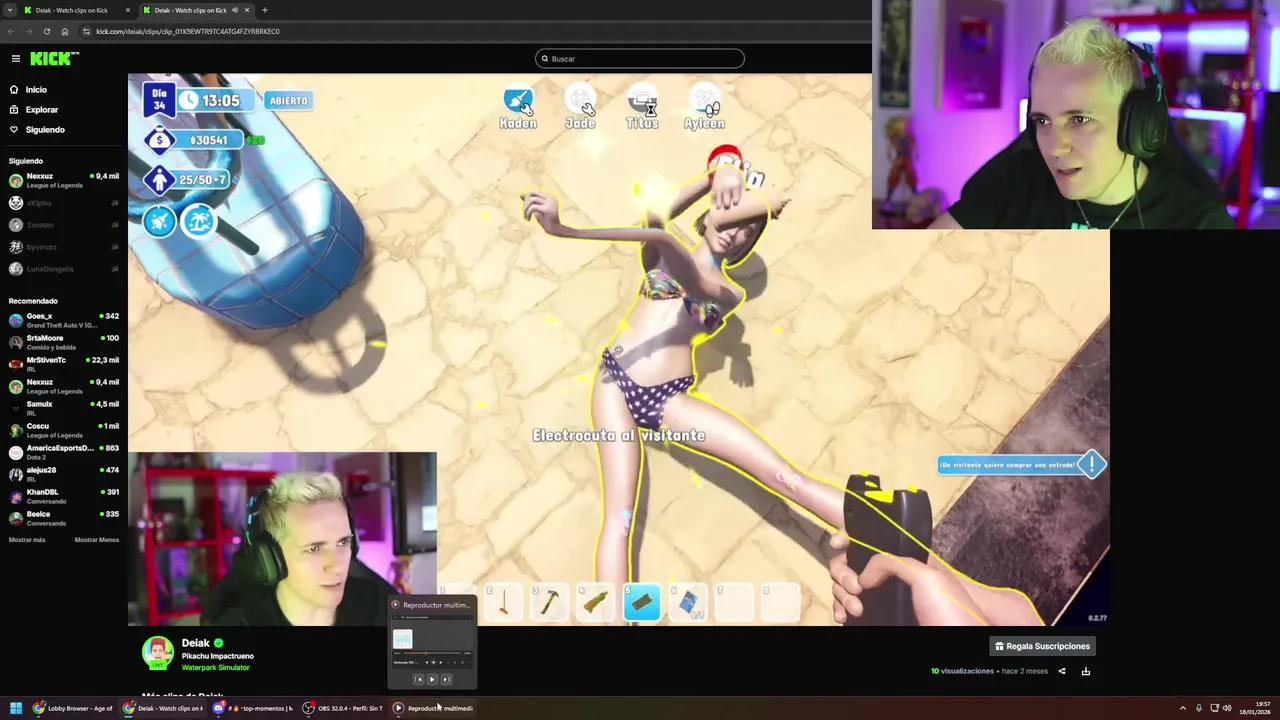Viewport: 1280px width, 720px height.
Task: Open recommended channel alejus28
Action: [62, 474]
